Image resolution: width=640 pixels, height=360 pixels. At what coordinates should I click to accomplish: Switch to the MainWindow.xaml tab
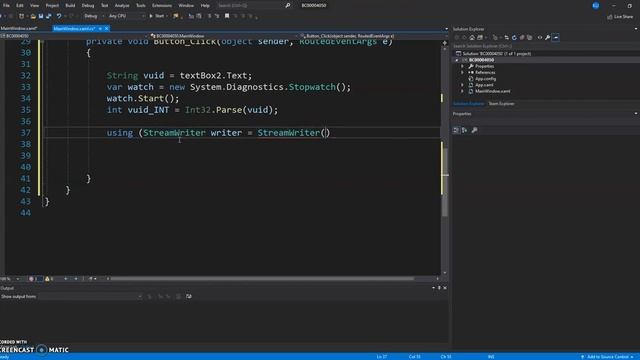[x=19, y=29]
